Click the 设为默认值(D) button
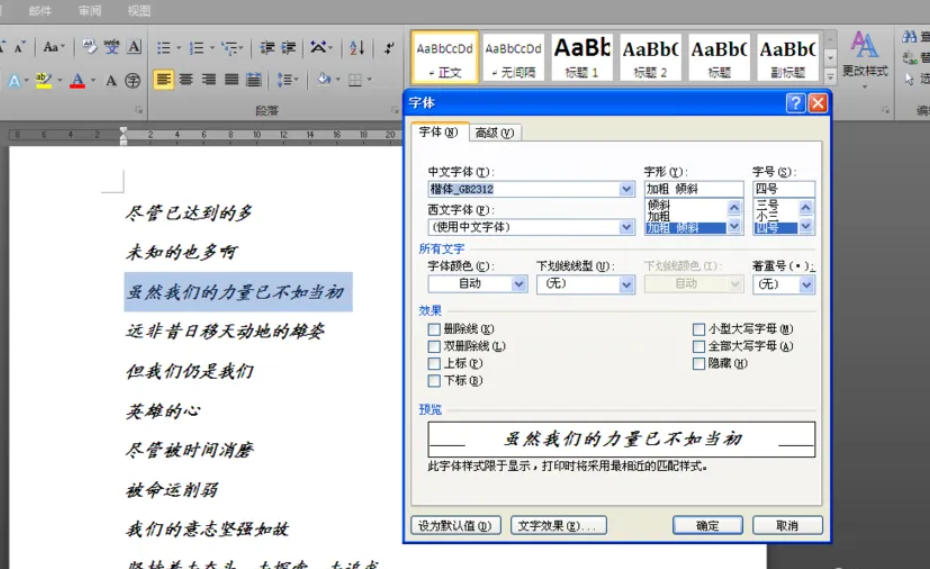 pyautogui.click(x=456, y=526)
